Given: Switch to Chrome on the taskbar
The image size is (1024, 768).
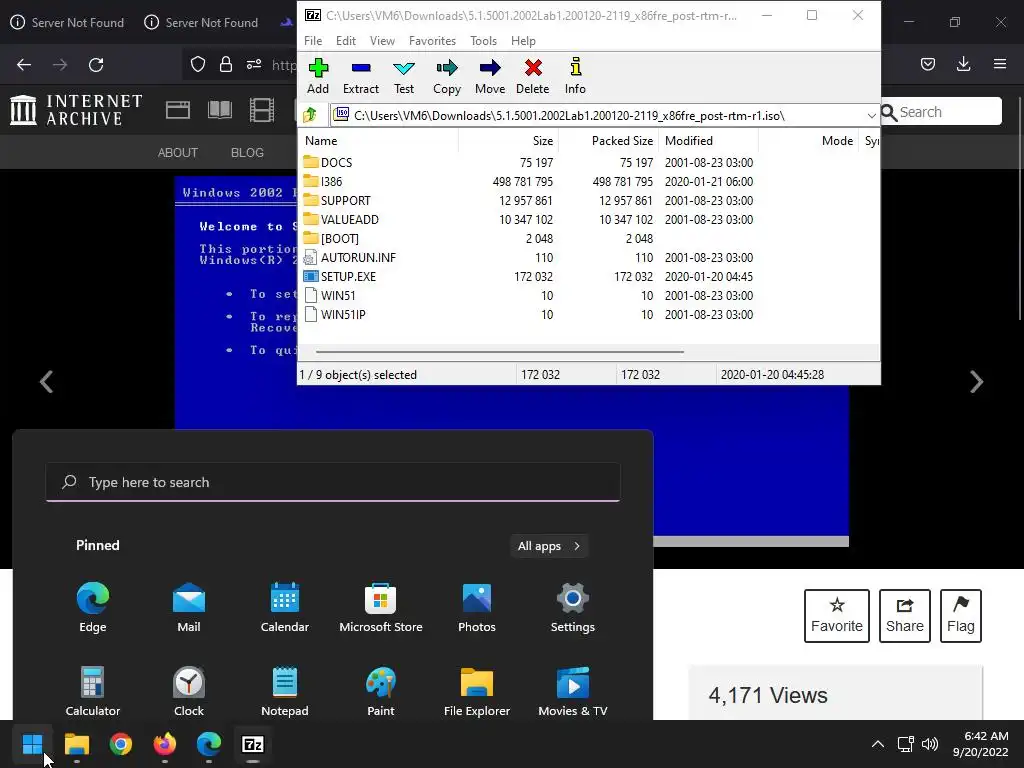Looking at the screenshot, I should coord(121,744).
